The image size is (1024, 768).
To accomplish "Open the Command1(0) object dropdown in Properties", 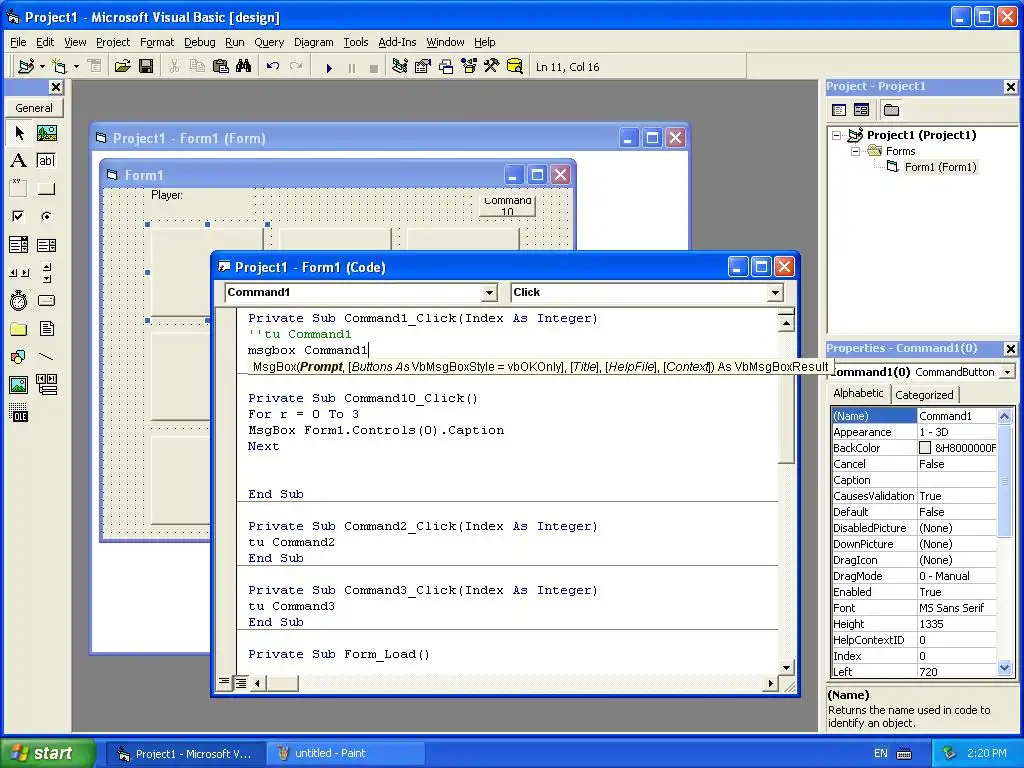I will (x=1007, y=372).
